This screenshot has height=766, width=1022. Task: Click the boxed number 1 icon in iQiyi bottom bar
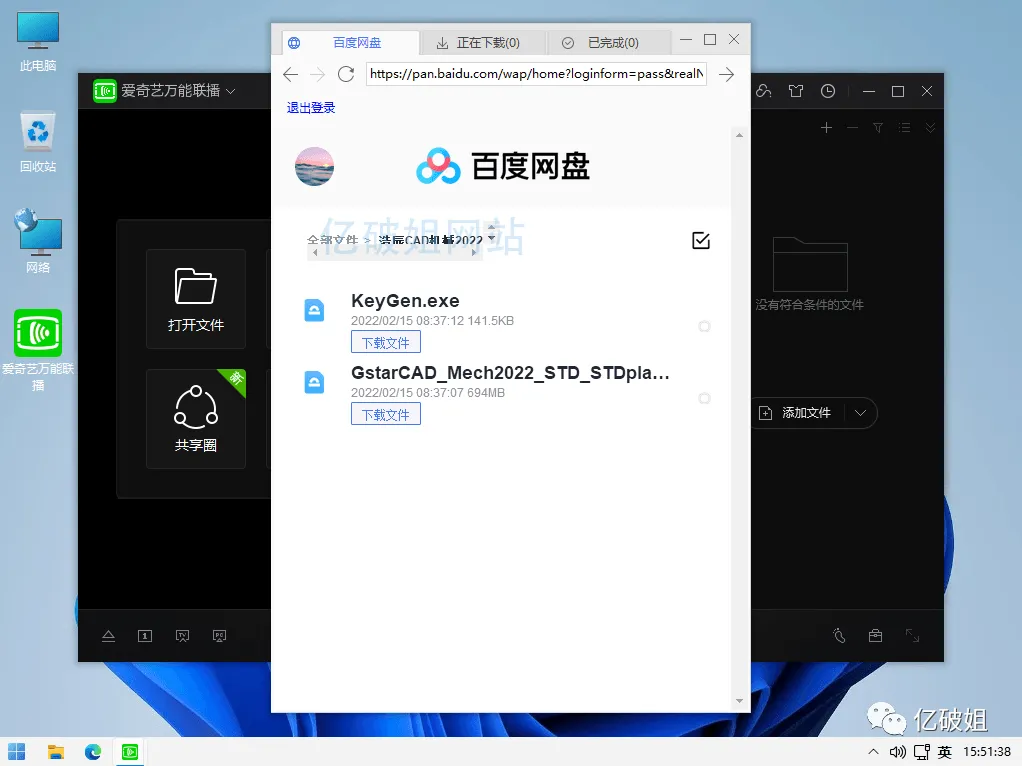(x=145, y=636)
